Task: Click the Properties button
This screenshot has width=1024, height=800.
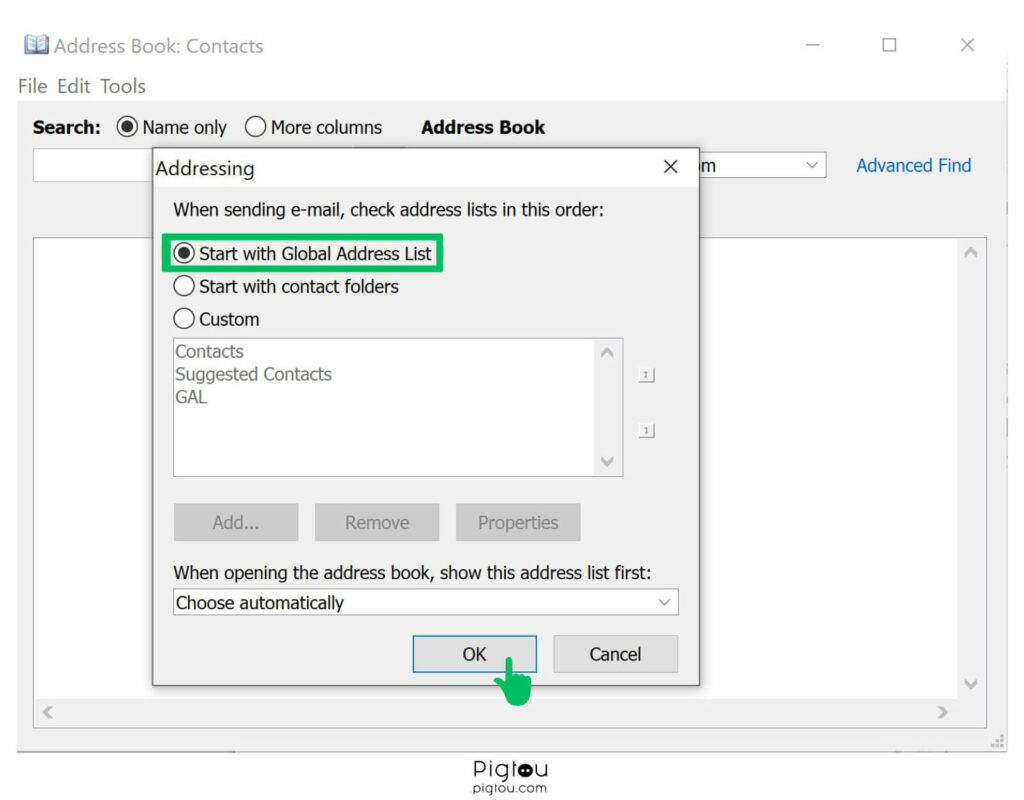Action: pyautogui.click(x=518, y=522)
